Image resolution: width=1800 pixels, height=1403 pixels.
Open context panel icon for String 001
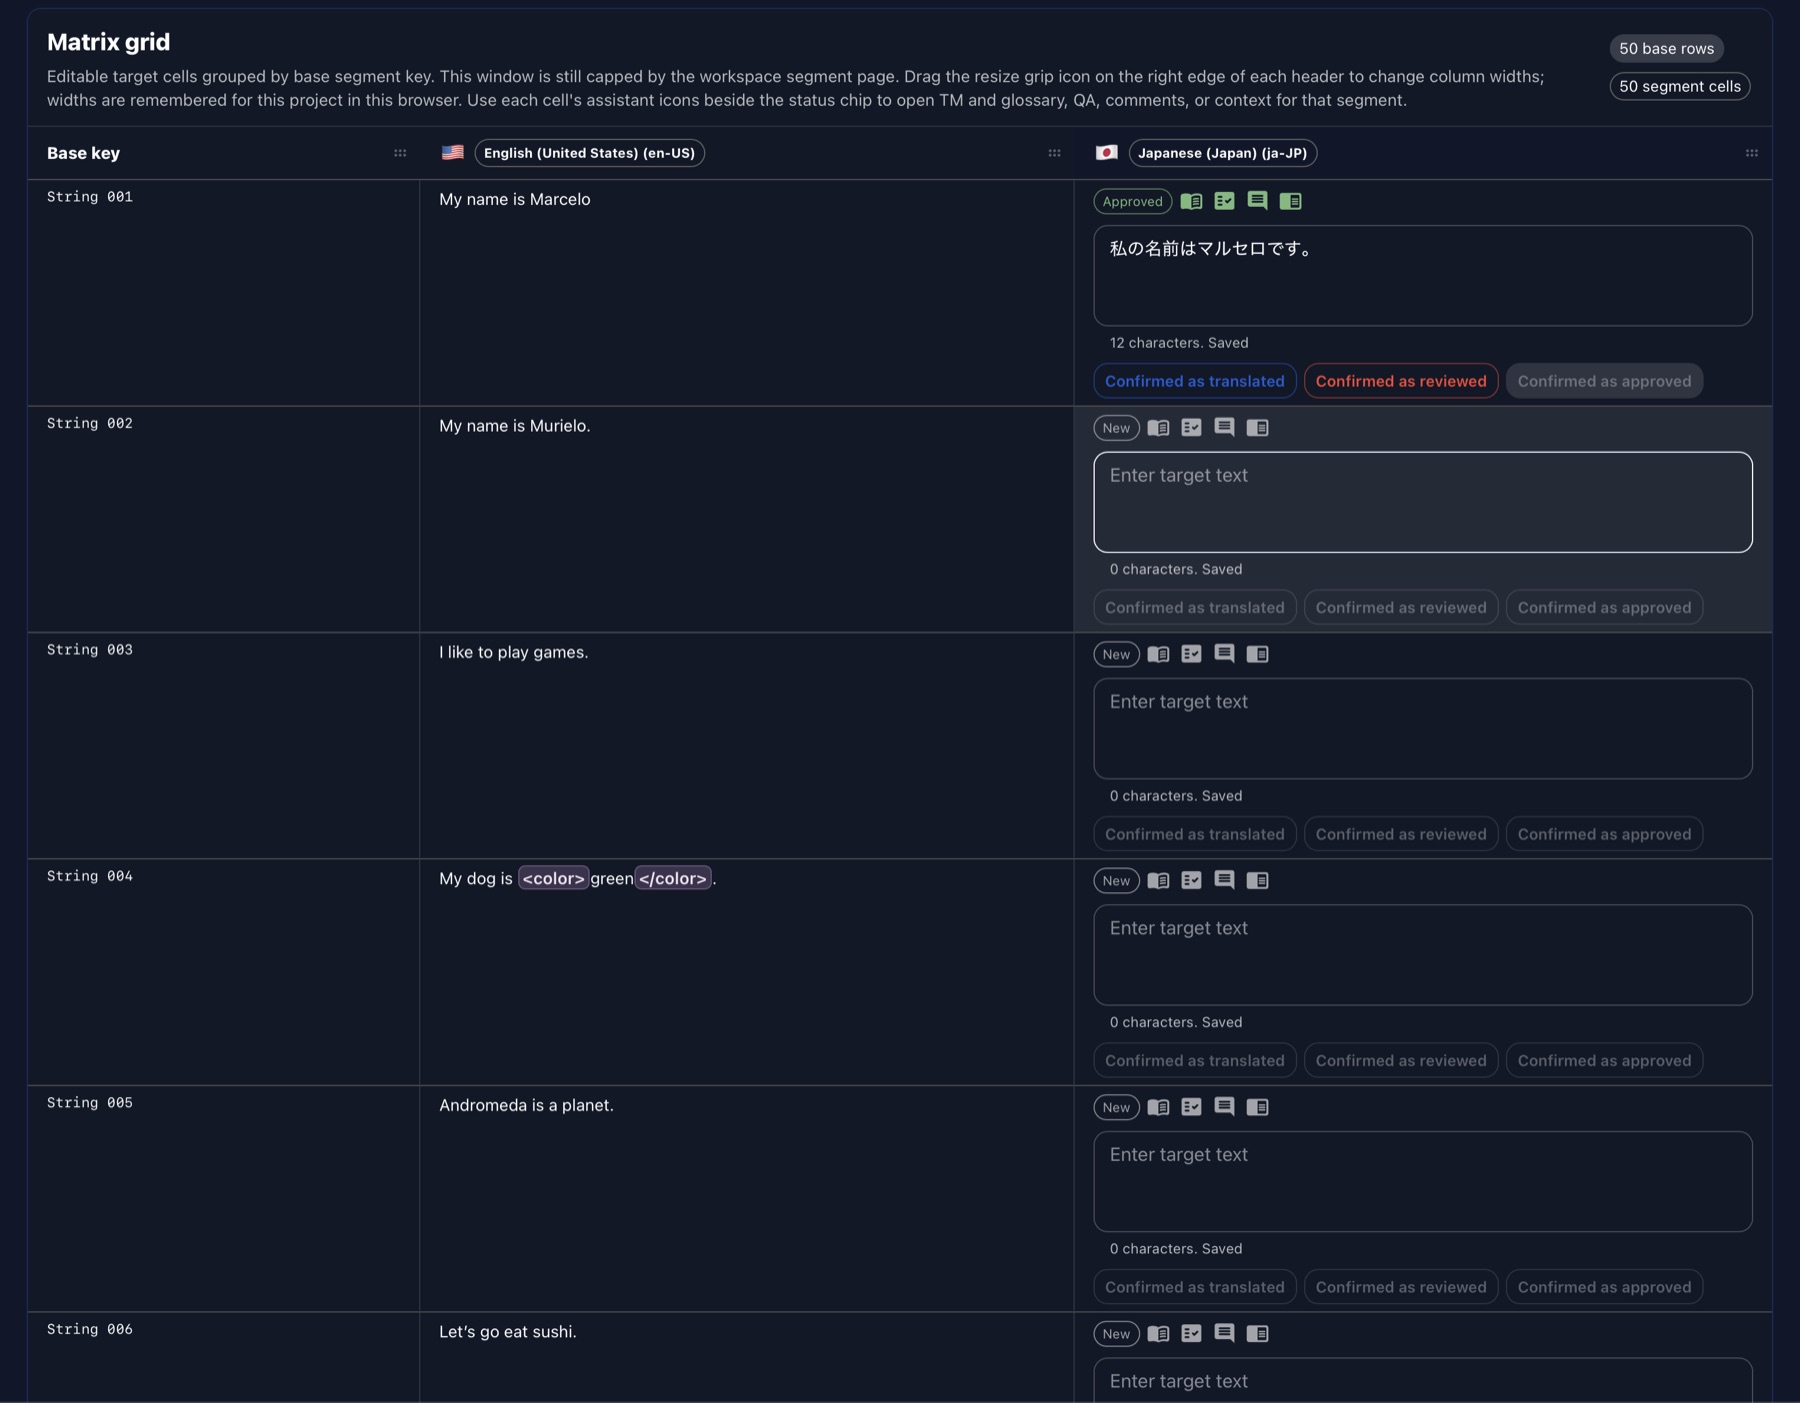pos(1290,201)
